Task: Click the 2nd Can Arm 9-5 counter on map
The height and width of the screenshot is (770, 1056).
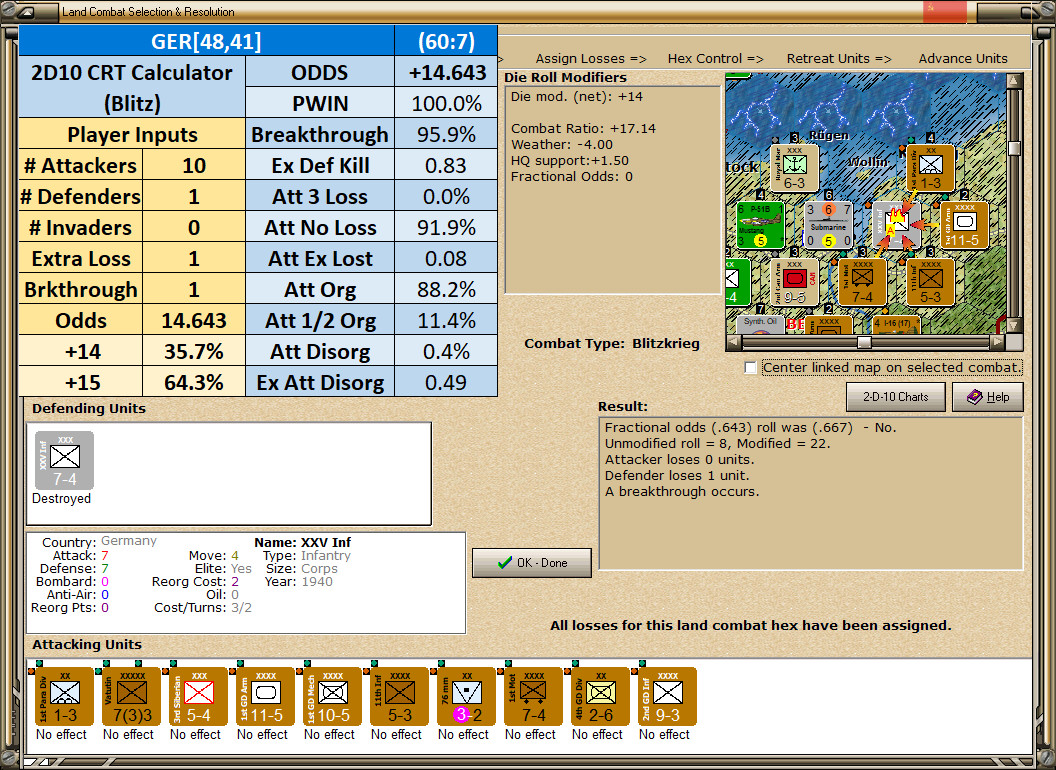Action: (x=795, y=282)
